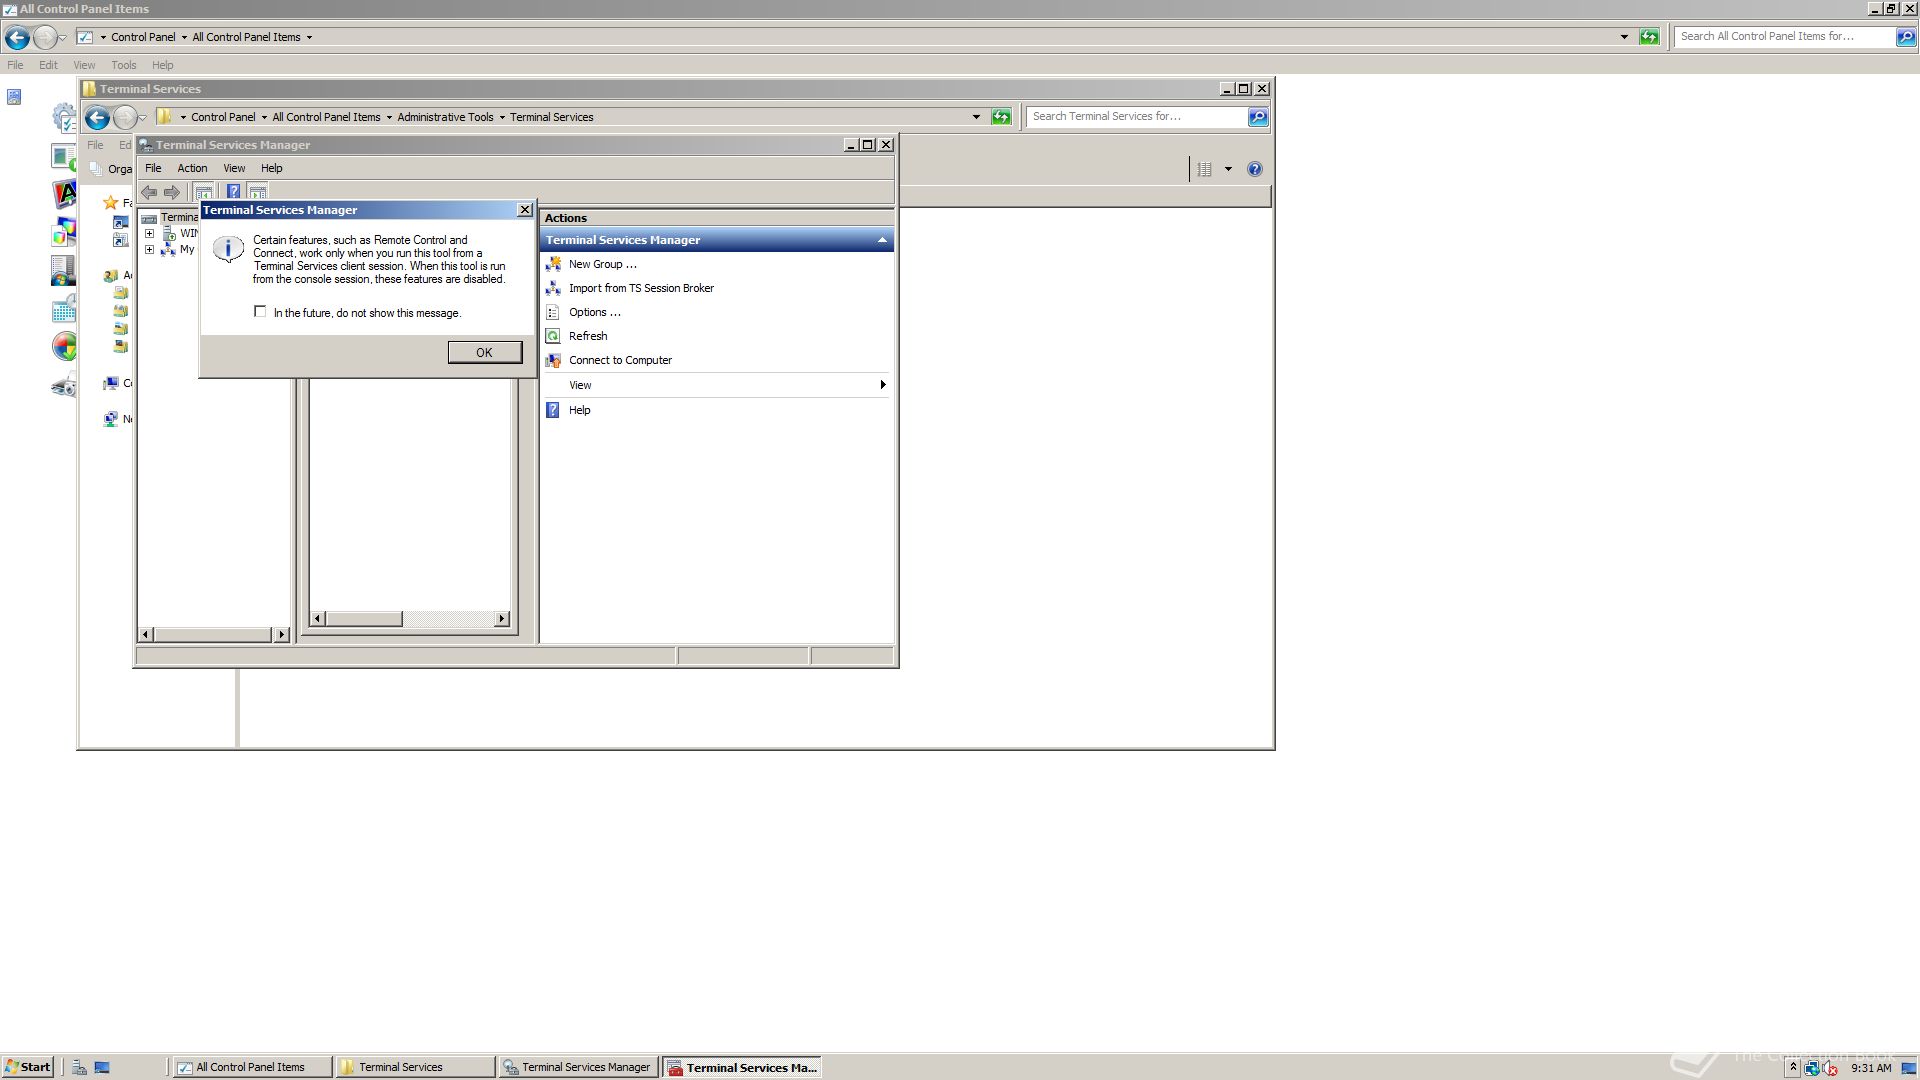Click the muted volume tray icon
1920x1080 pixels.
click(1830, 1068)
